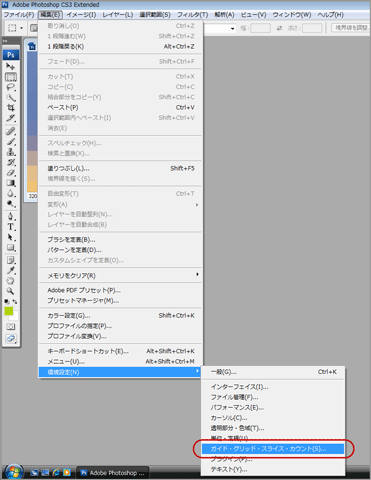Choose 1段階戻る(K) from Edit menu
The image size is (371, 480).
pyautogui.click(x=120, y=46)
